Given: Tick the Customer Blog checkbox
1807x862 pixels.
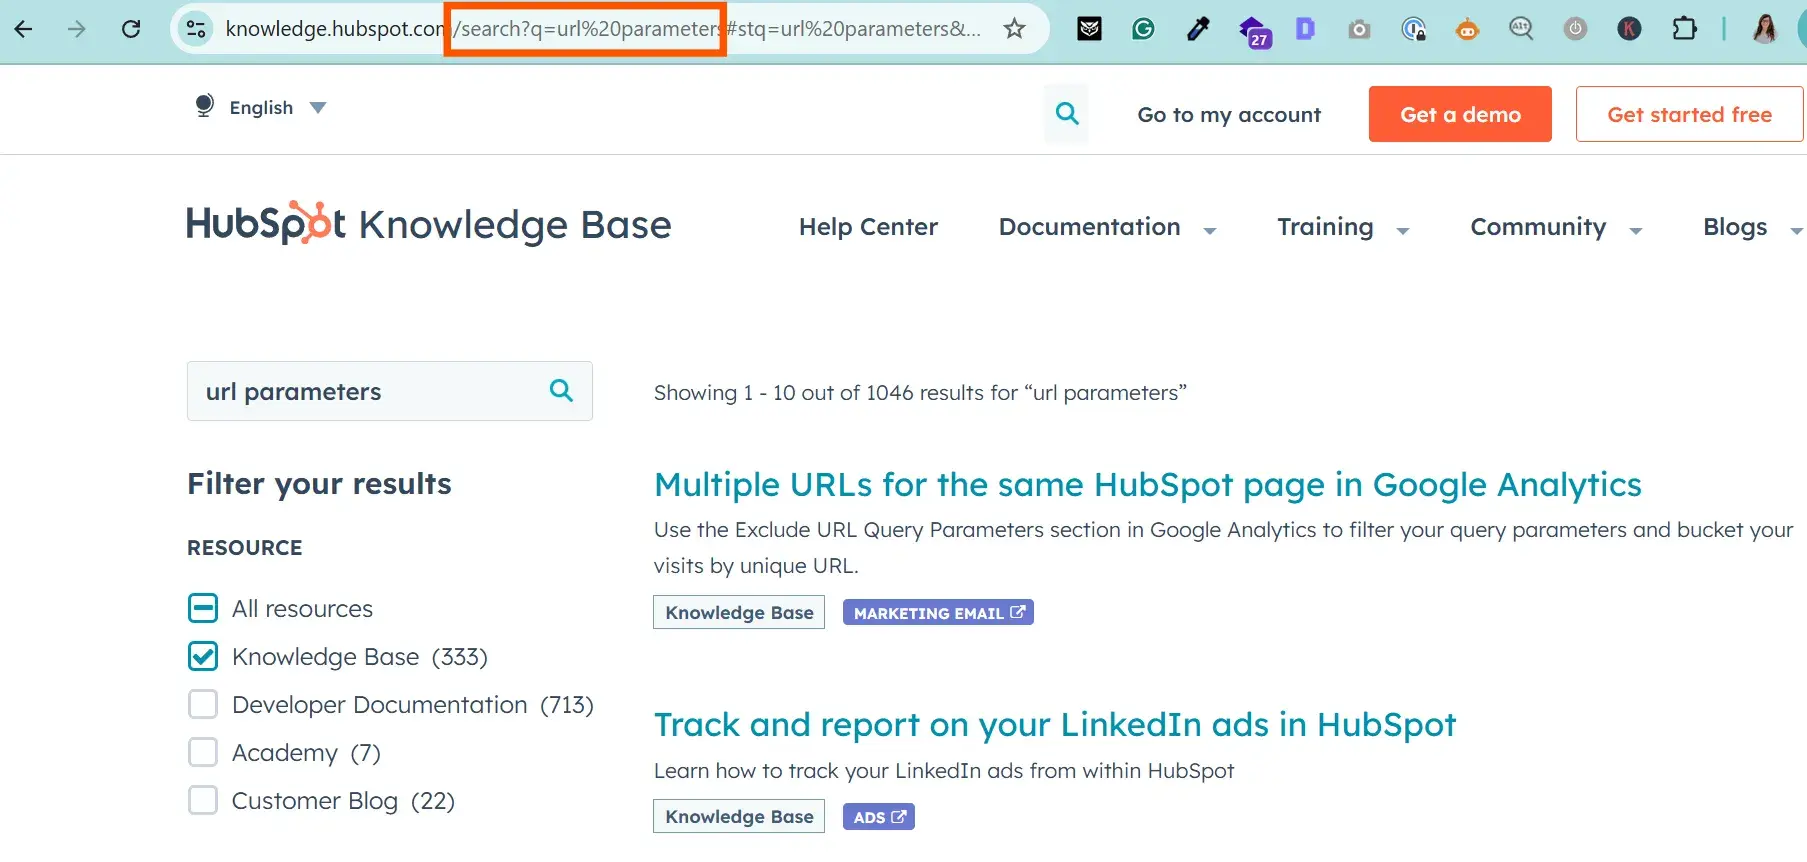Looking at the screenshot, I should pyautogui.click(x=203, y=801).
